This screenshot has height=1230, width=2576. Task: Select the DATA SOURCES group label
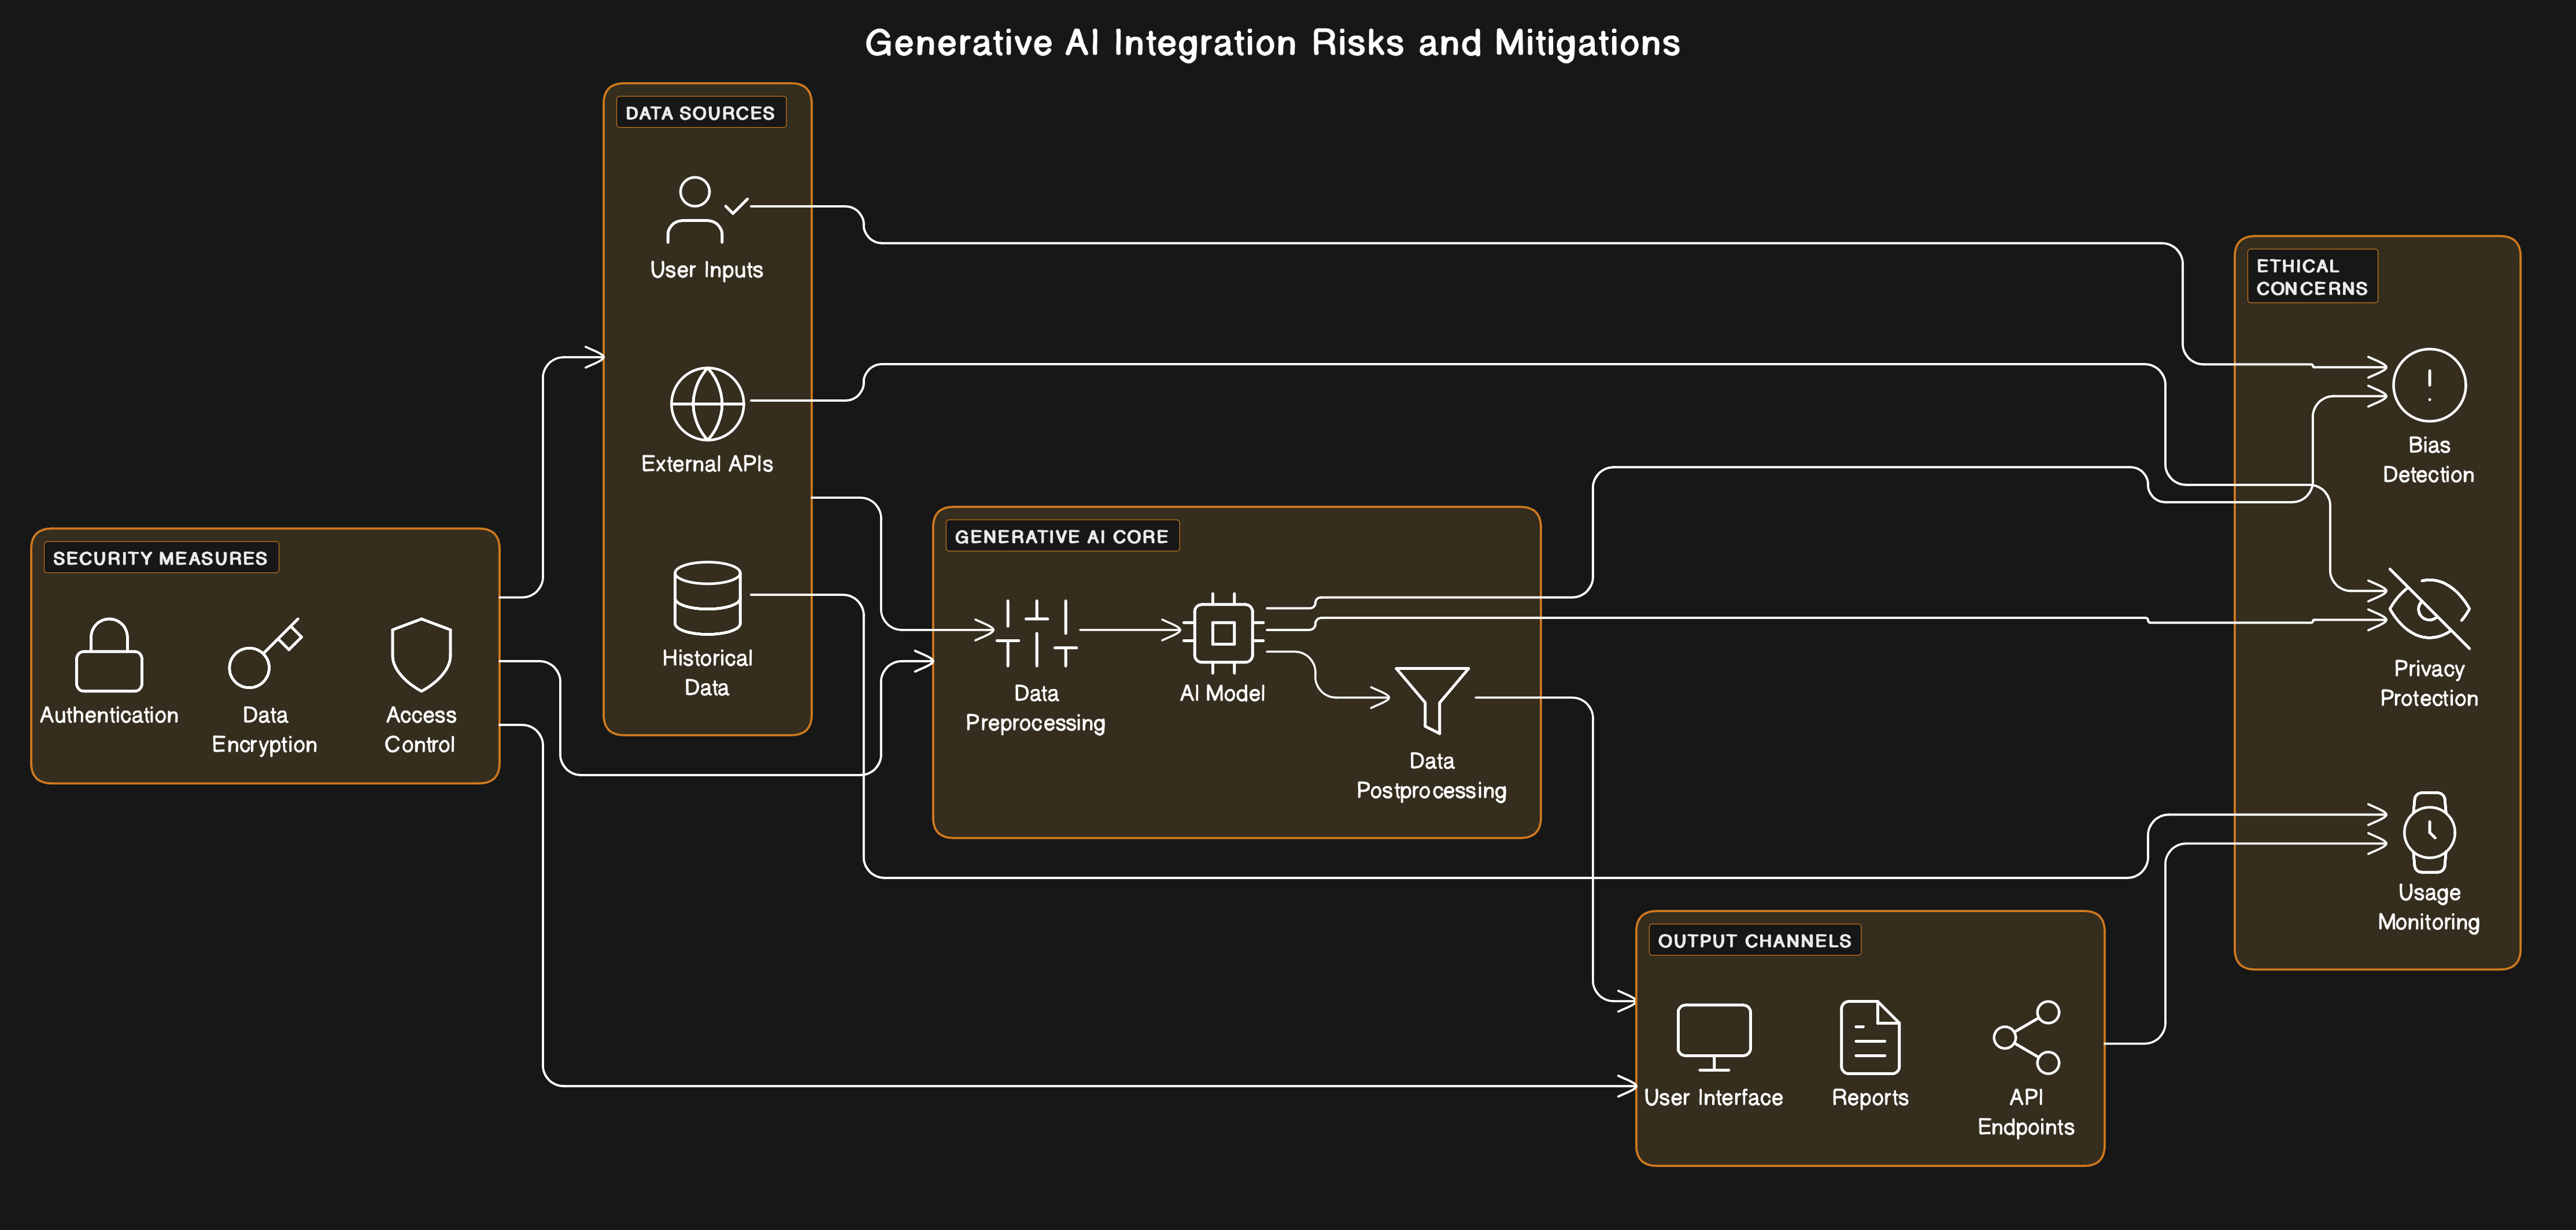coord(700,113)
